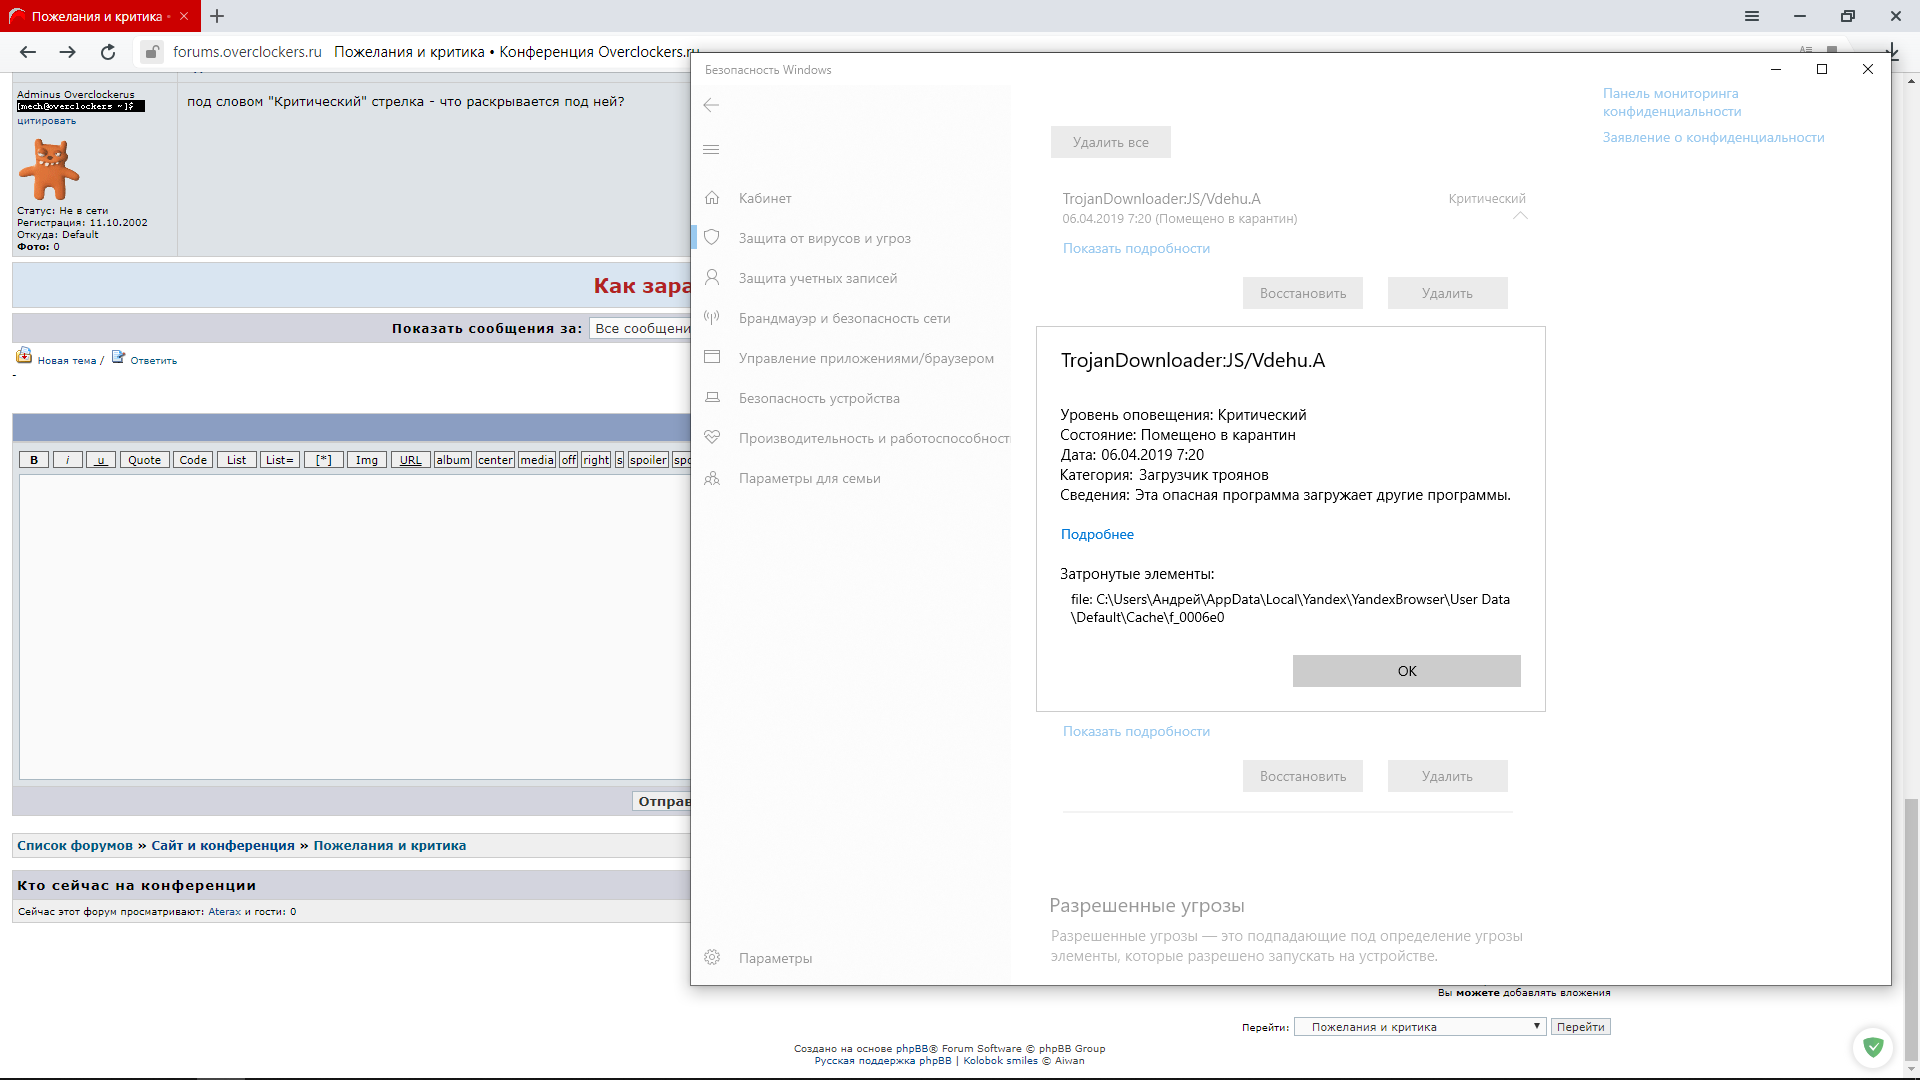Click the device security laptop icon
This screenshot has width=1920, height=1080.
(x=712, y=398)
